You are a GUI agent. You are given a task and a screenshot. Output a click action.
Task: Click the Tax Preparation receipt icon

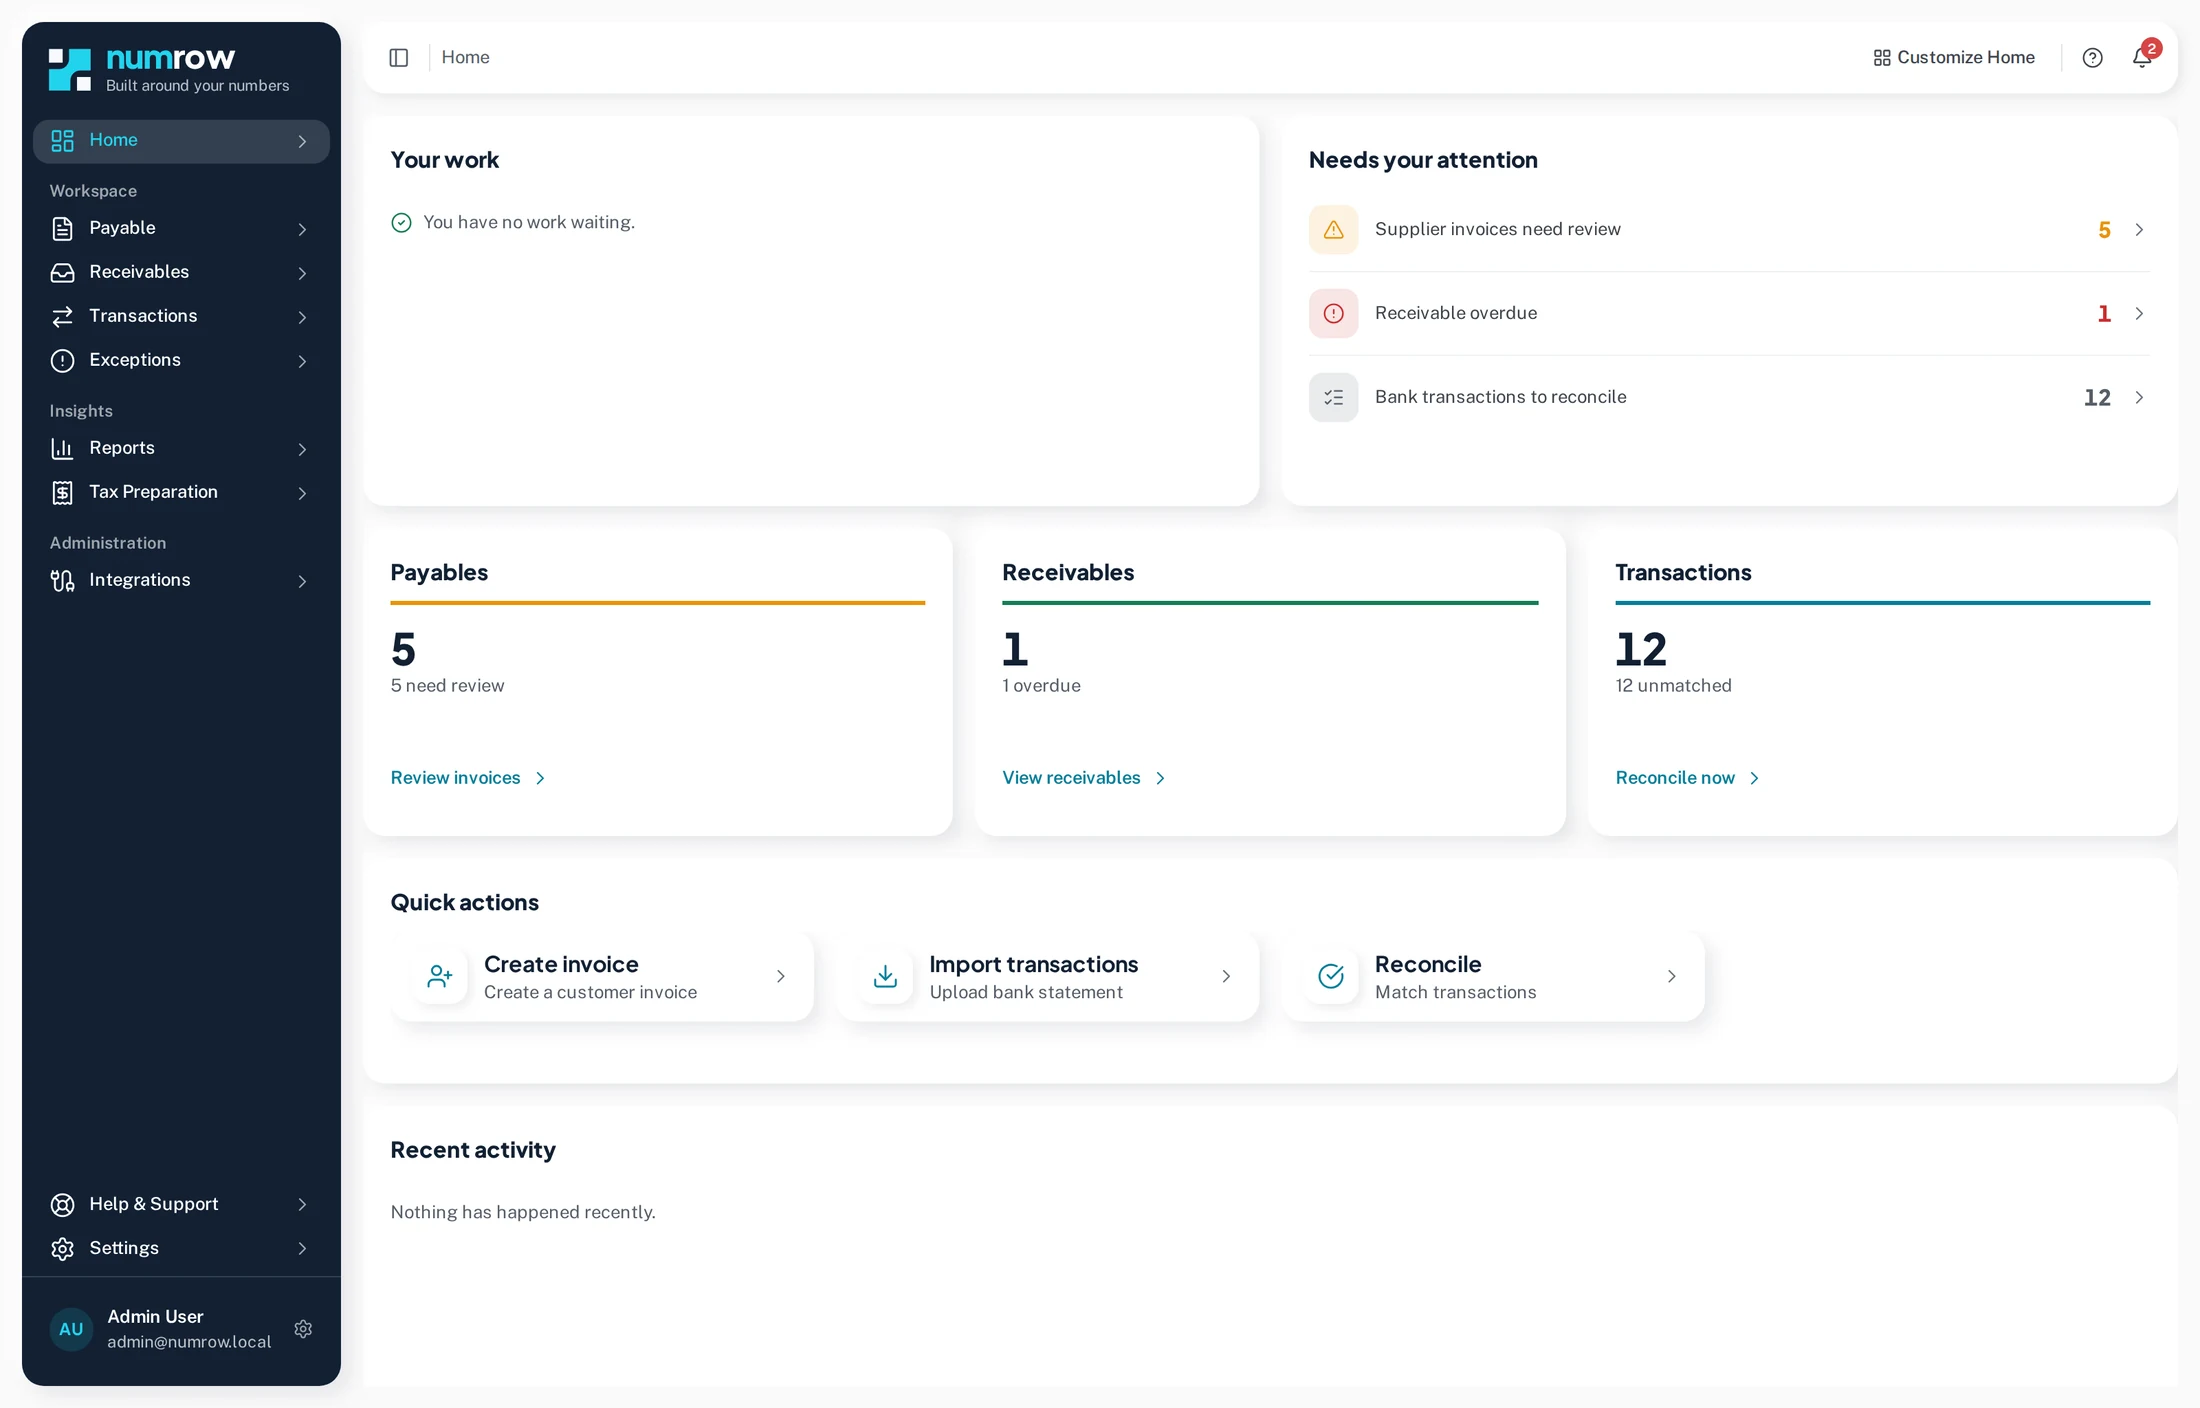coord(62,493)
